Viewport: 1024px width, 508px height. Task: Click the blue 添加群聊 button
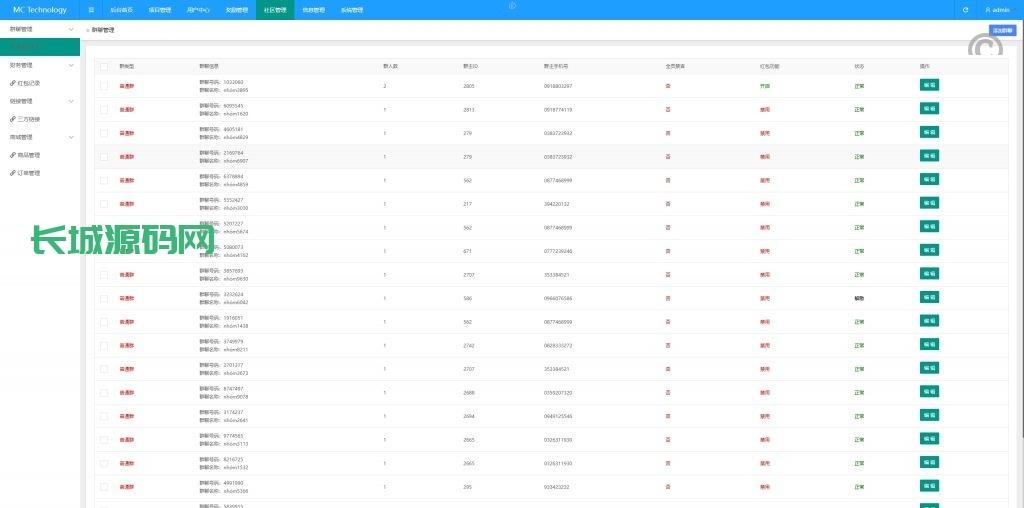pos(1001,30)
